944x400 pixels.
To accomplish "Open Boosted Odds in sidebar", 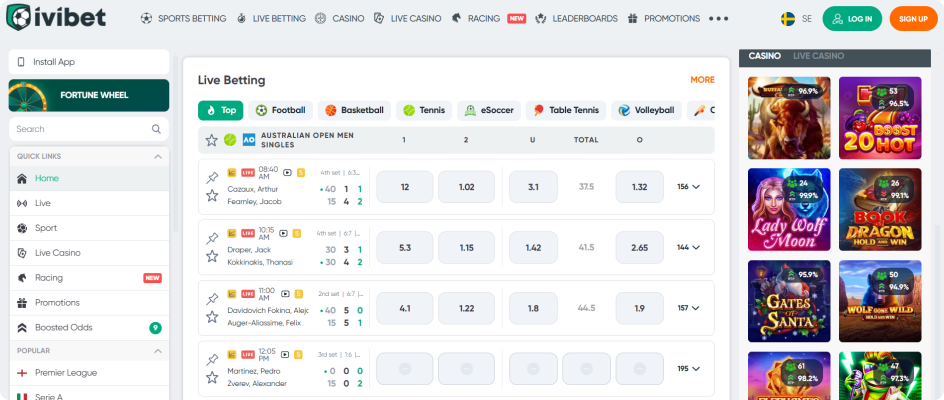I will tap(89, 328).
